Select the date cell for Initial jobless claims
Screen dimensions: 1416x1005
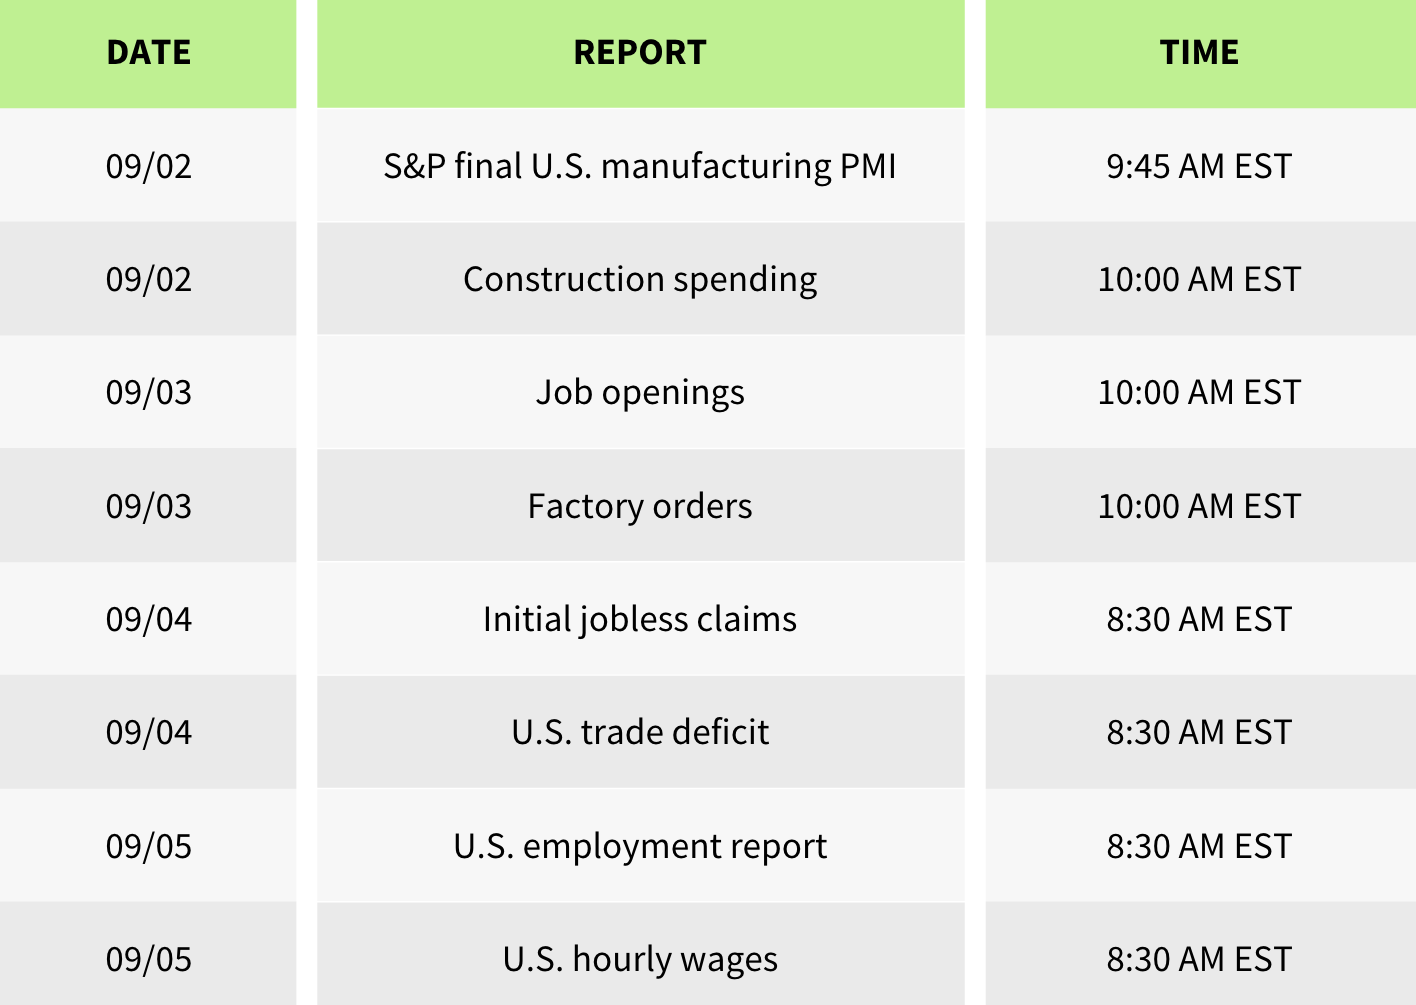point(148,619)
